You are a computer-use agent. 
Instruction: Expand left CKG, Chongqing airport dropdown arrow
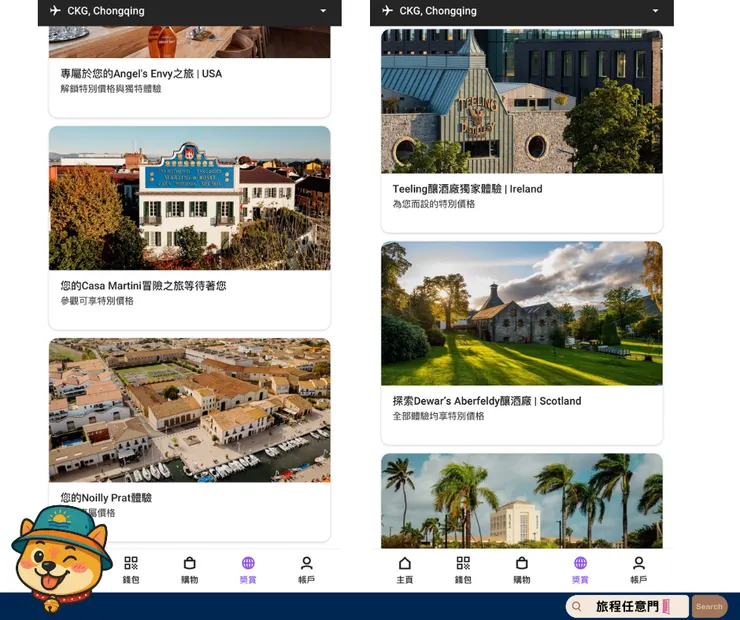point(323,11)
